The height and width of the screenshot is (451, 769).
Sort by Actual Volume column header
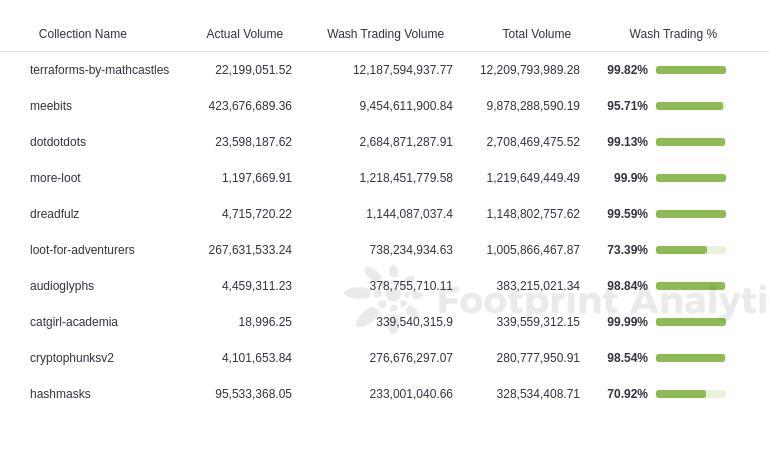pyautogui.click(x=244, y=34)
